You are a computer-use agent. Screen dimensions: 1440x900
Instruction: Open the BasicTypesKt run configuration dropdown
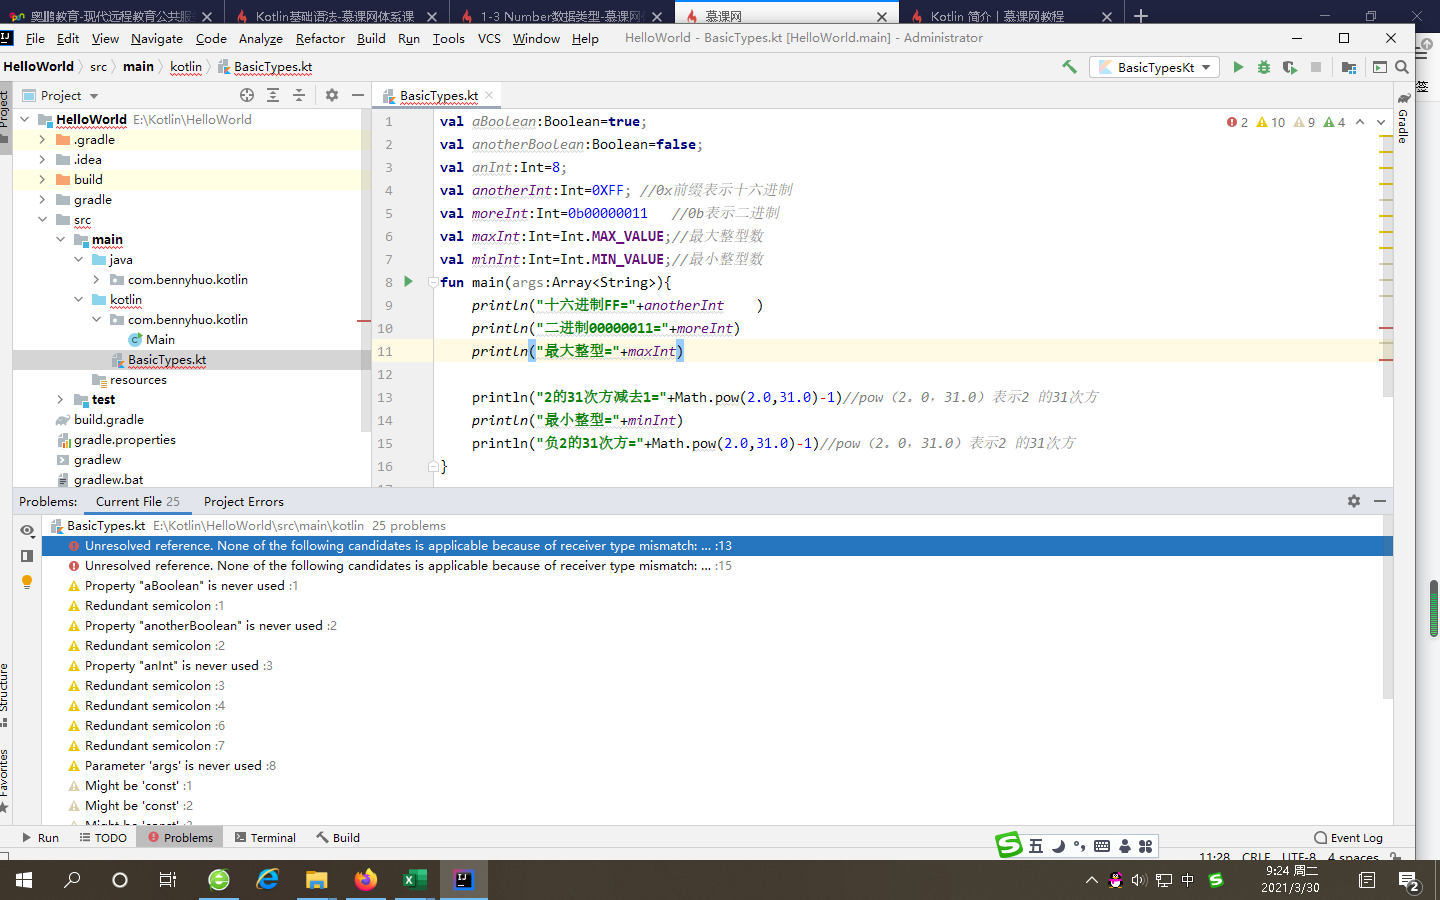1155,67
